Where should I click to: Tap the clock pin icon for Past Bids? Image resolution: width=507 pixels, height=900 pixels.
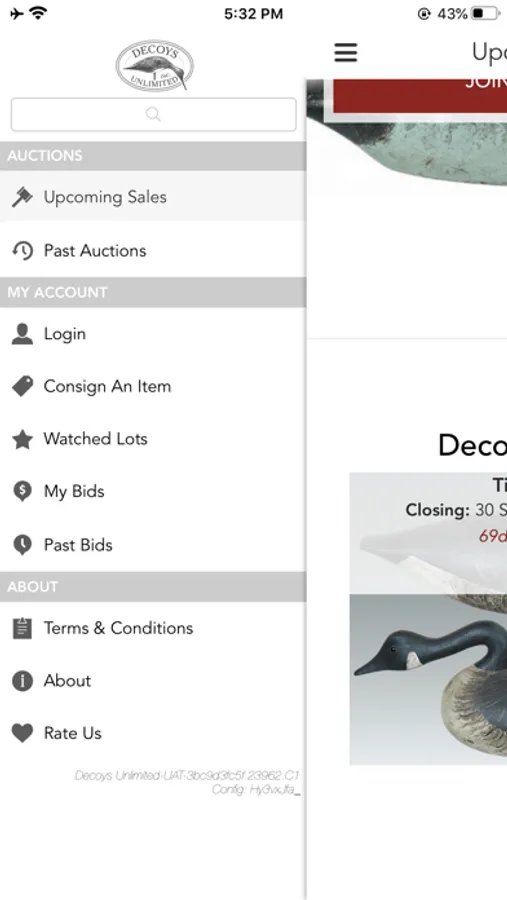[x=22, y=545]
